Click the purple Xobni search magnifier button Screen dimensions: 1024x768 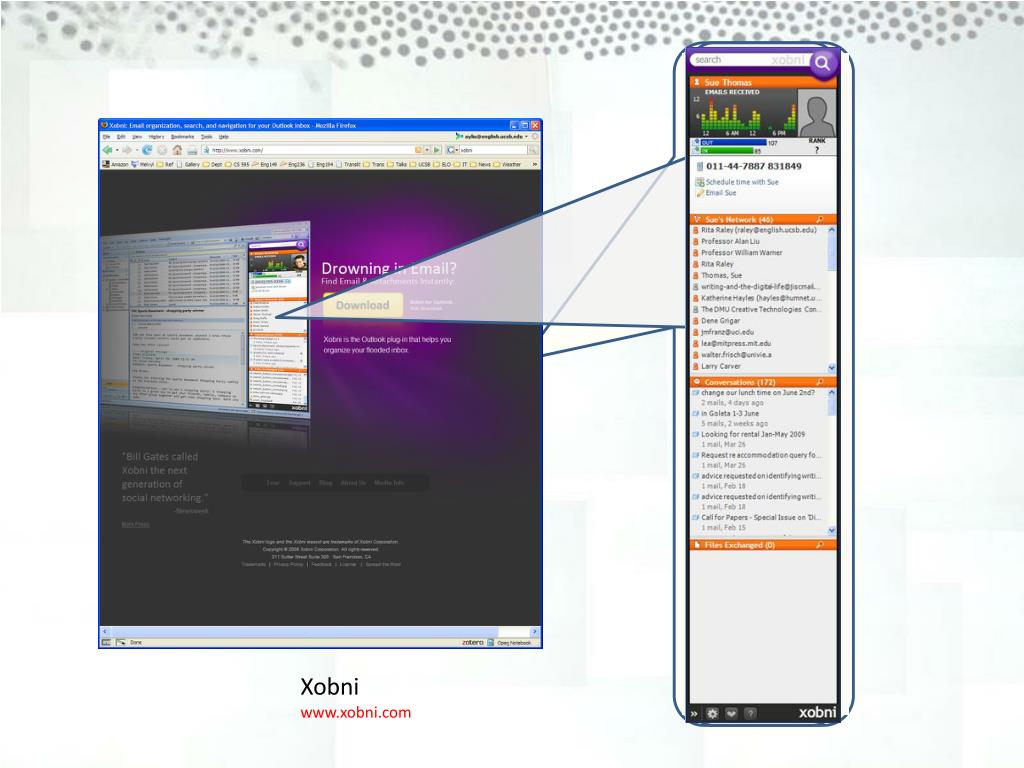822,63
